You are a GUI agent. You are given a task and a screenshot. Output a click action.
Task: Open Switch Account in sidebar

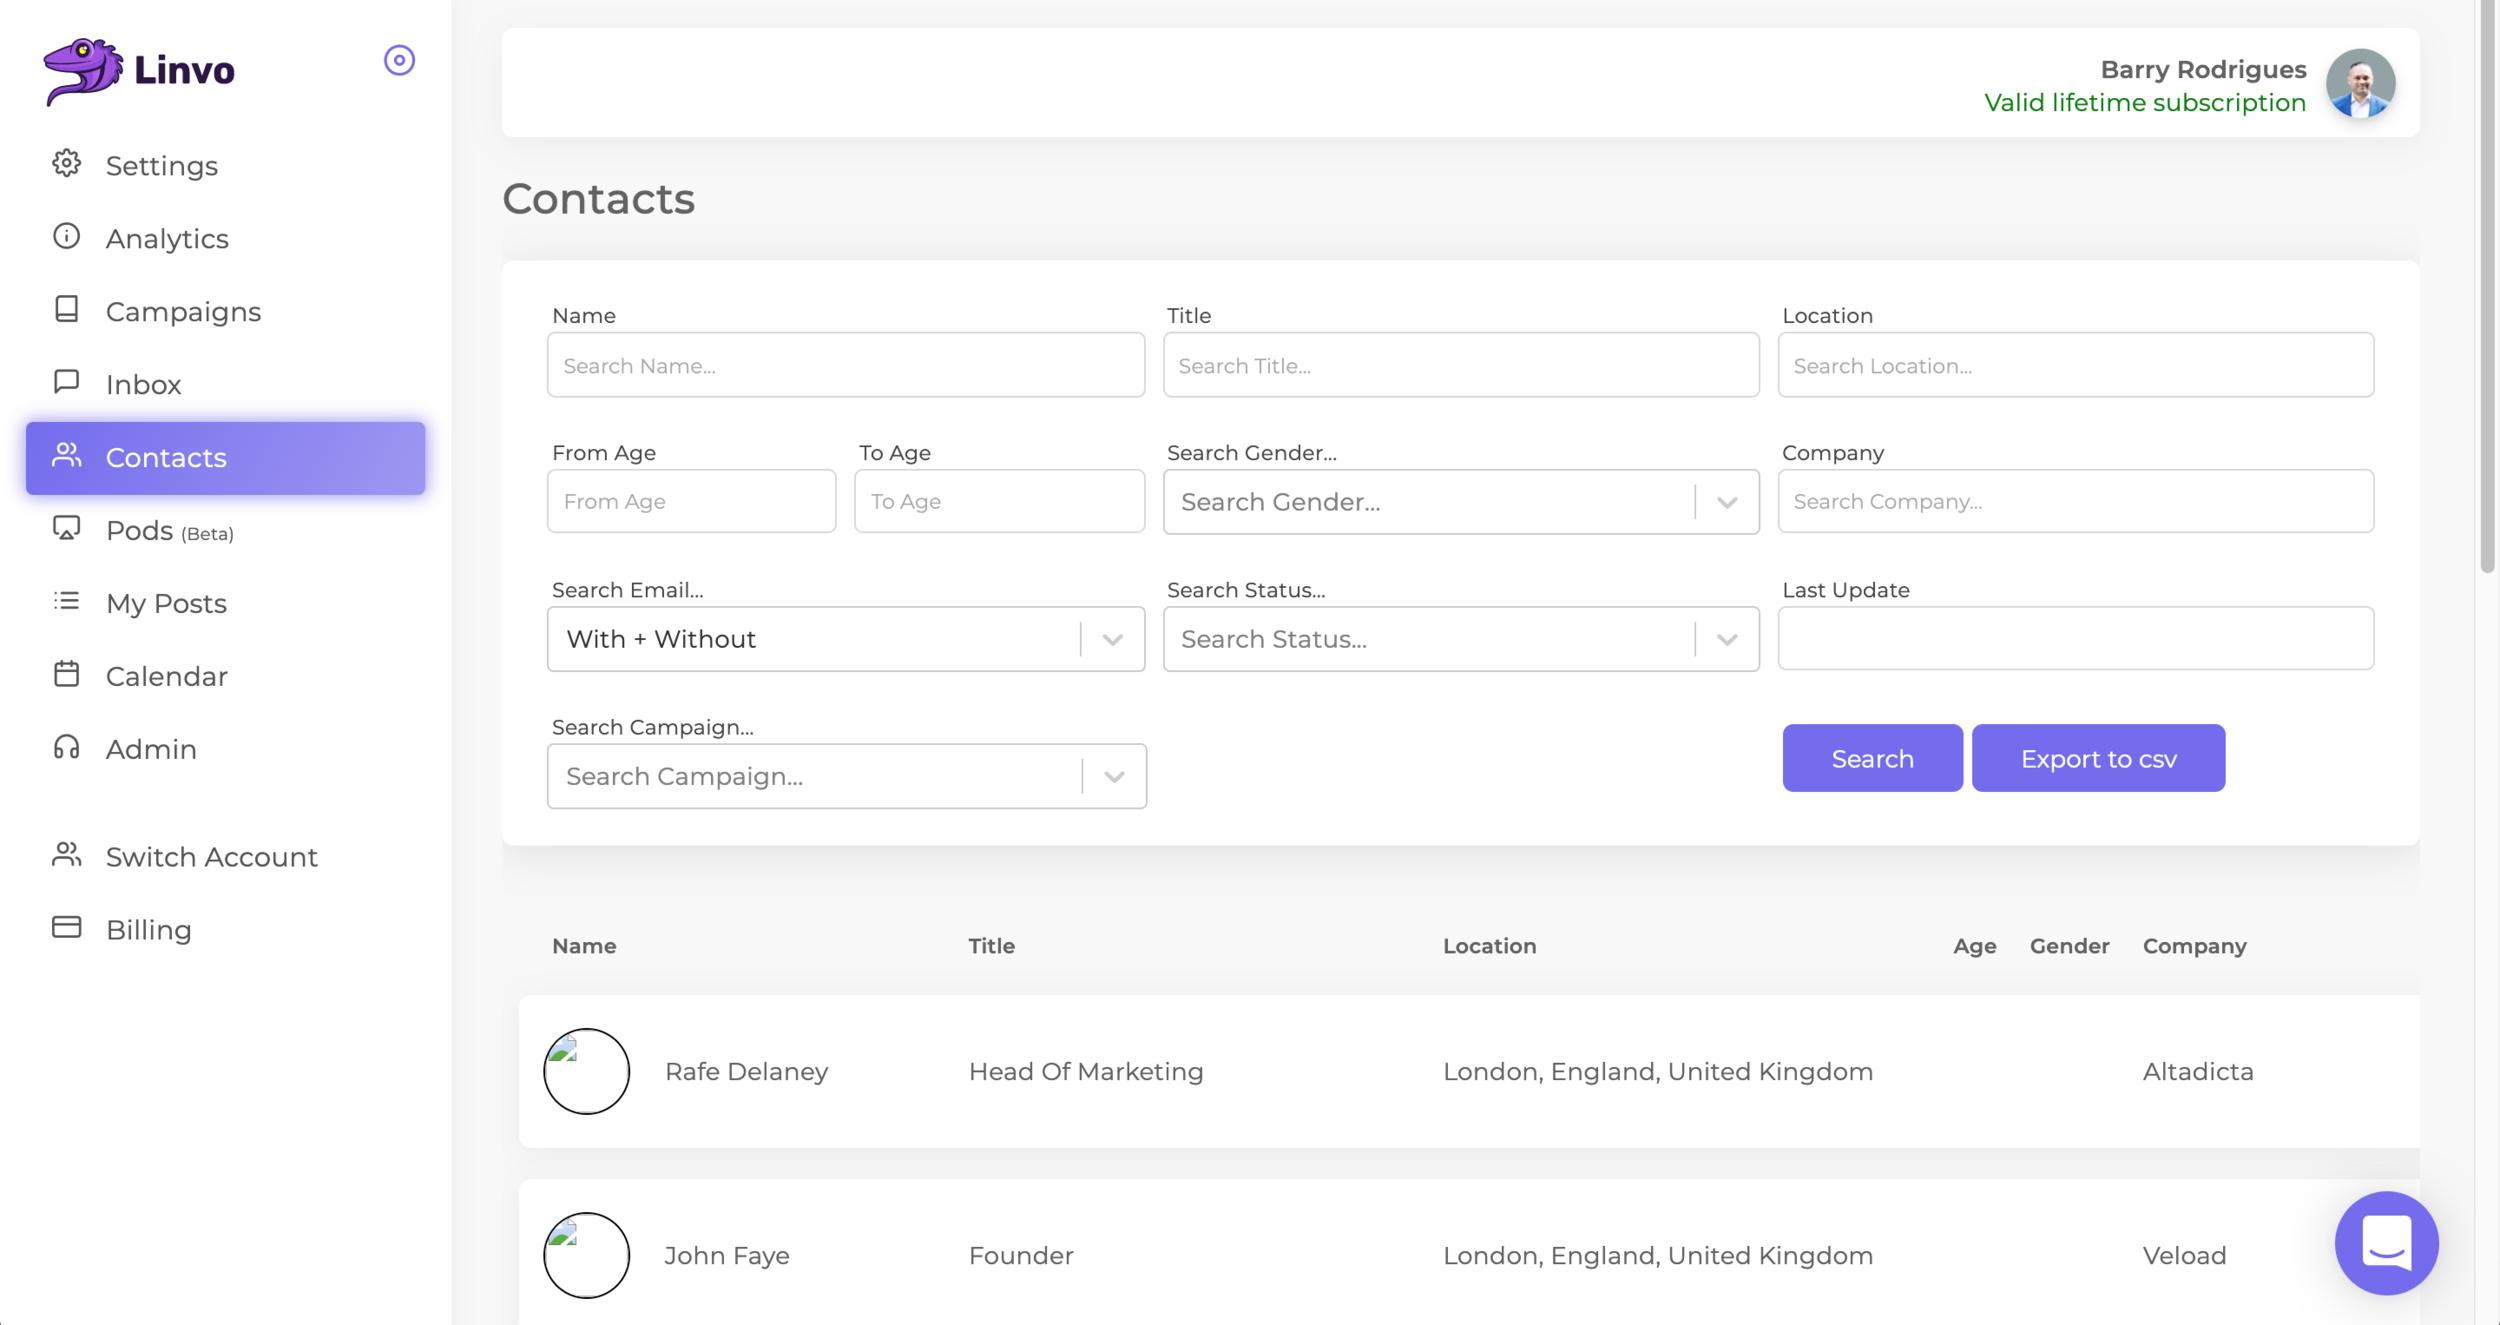pos(211,857)
